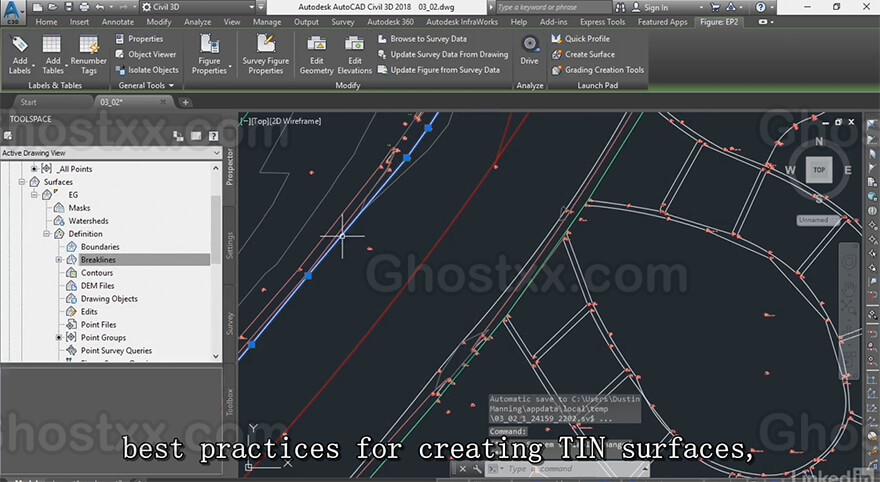Click Edit Geometry tool
880x482 pixels.
click(317, 54)
